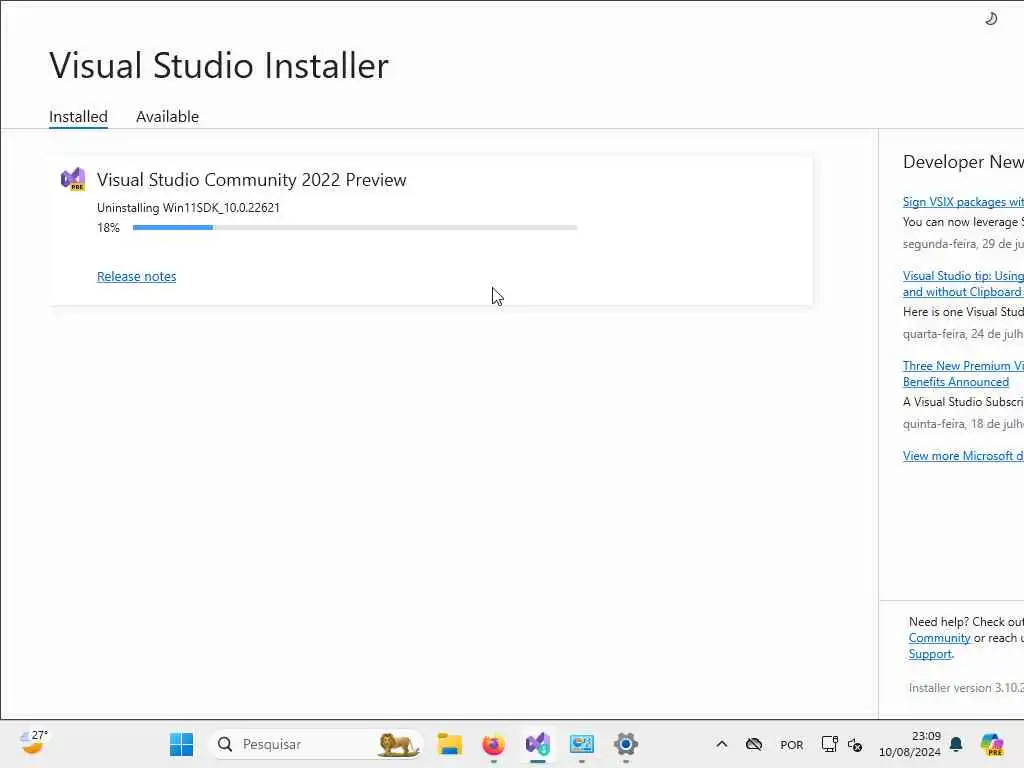Viewport: 1024px width, 768px height.
Task: Open the Support link
Action: pos(930,654)
